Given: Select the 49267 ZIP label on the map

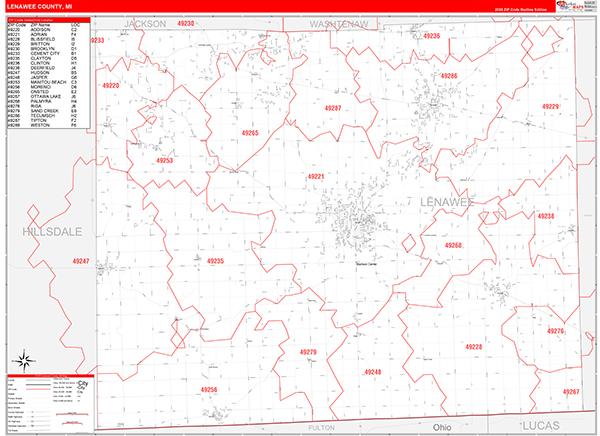Looking at the screenshot, I should pyautogui.click(x=571, y=392).
